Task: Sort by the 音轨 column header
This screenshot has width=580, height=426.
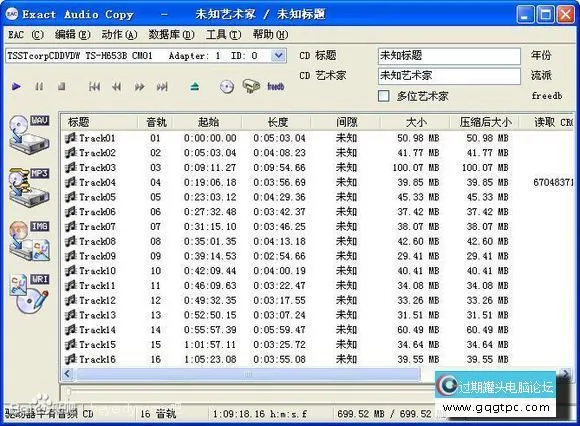Action: click(x=155, y=122)
